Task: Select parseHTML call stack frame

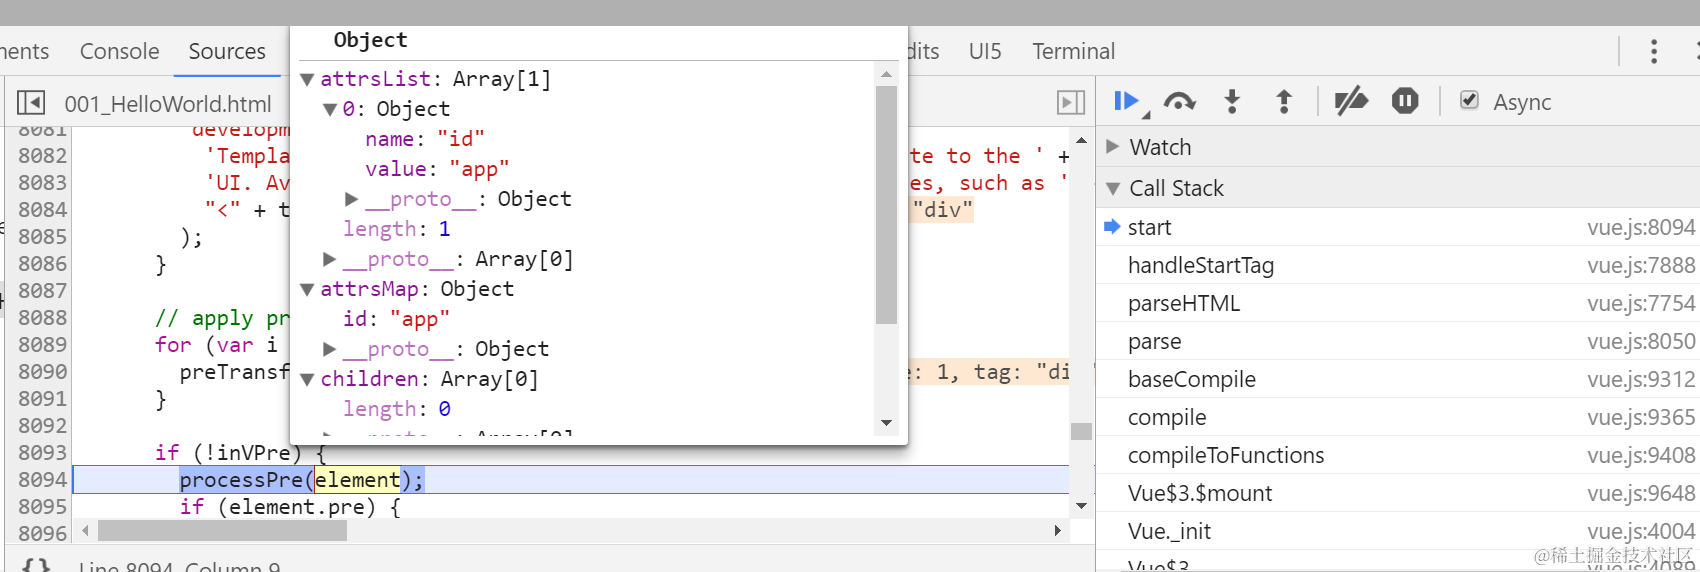Action: point(1398,303)
